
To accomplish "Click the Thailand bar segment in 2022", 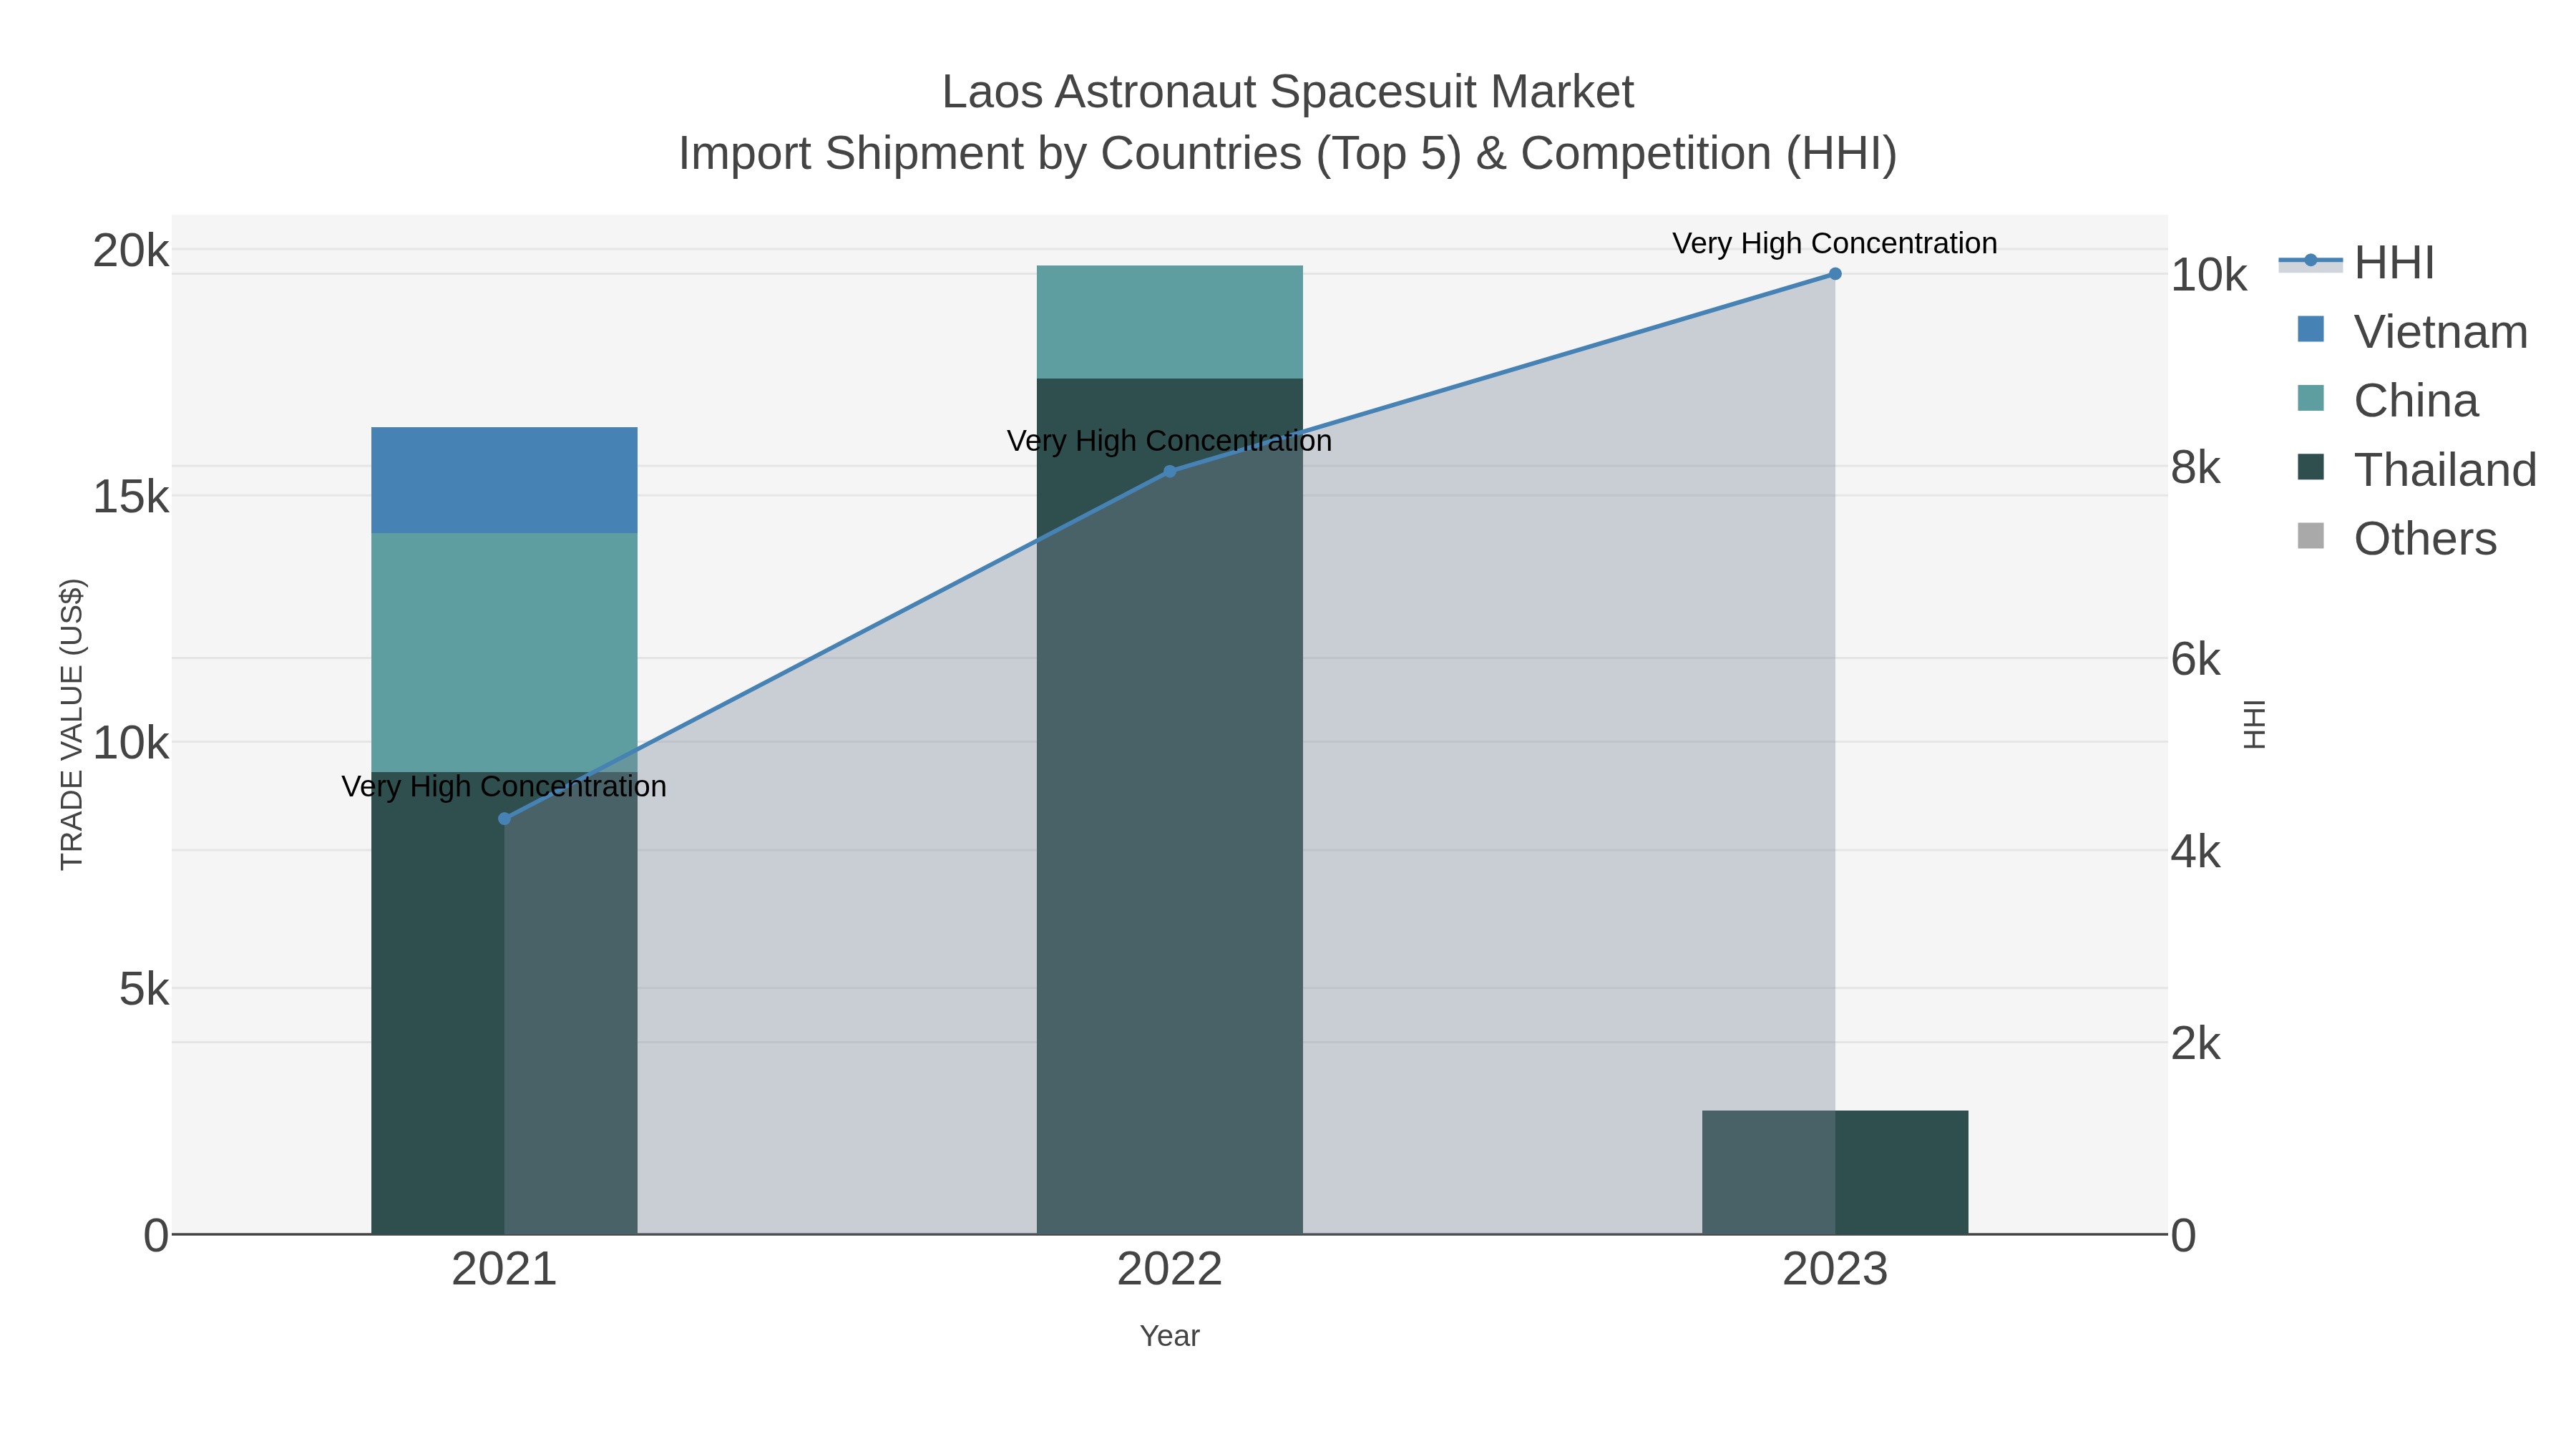I will click(1170, 806).
